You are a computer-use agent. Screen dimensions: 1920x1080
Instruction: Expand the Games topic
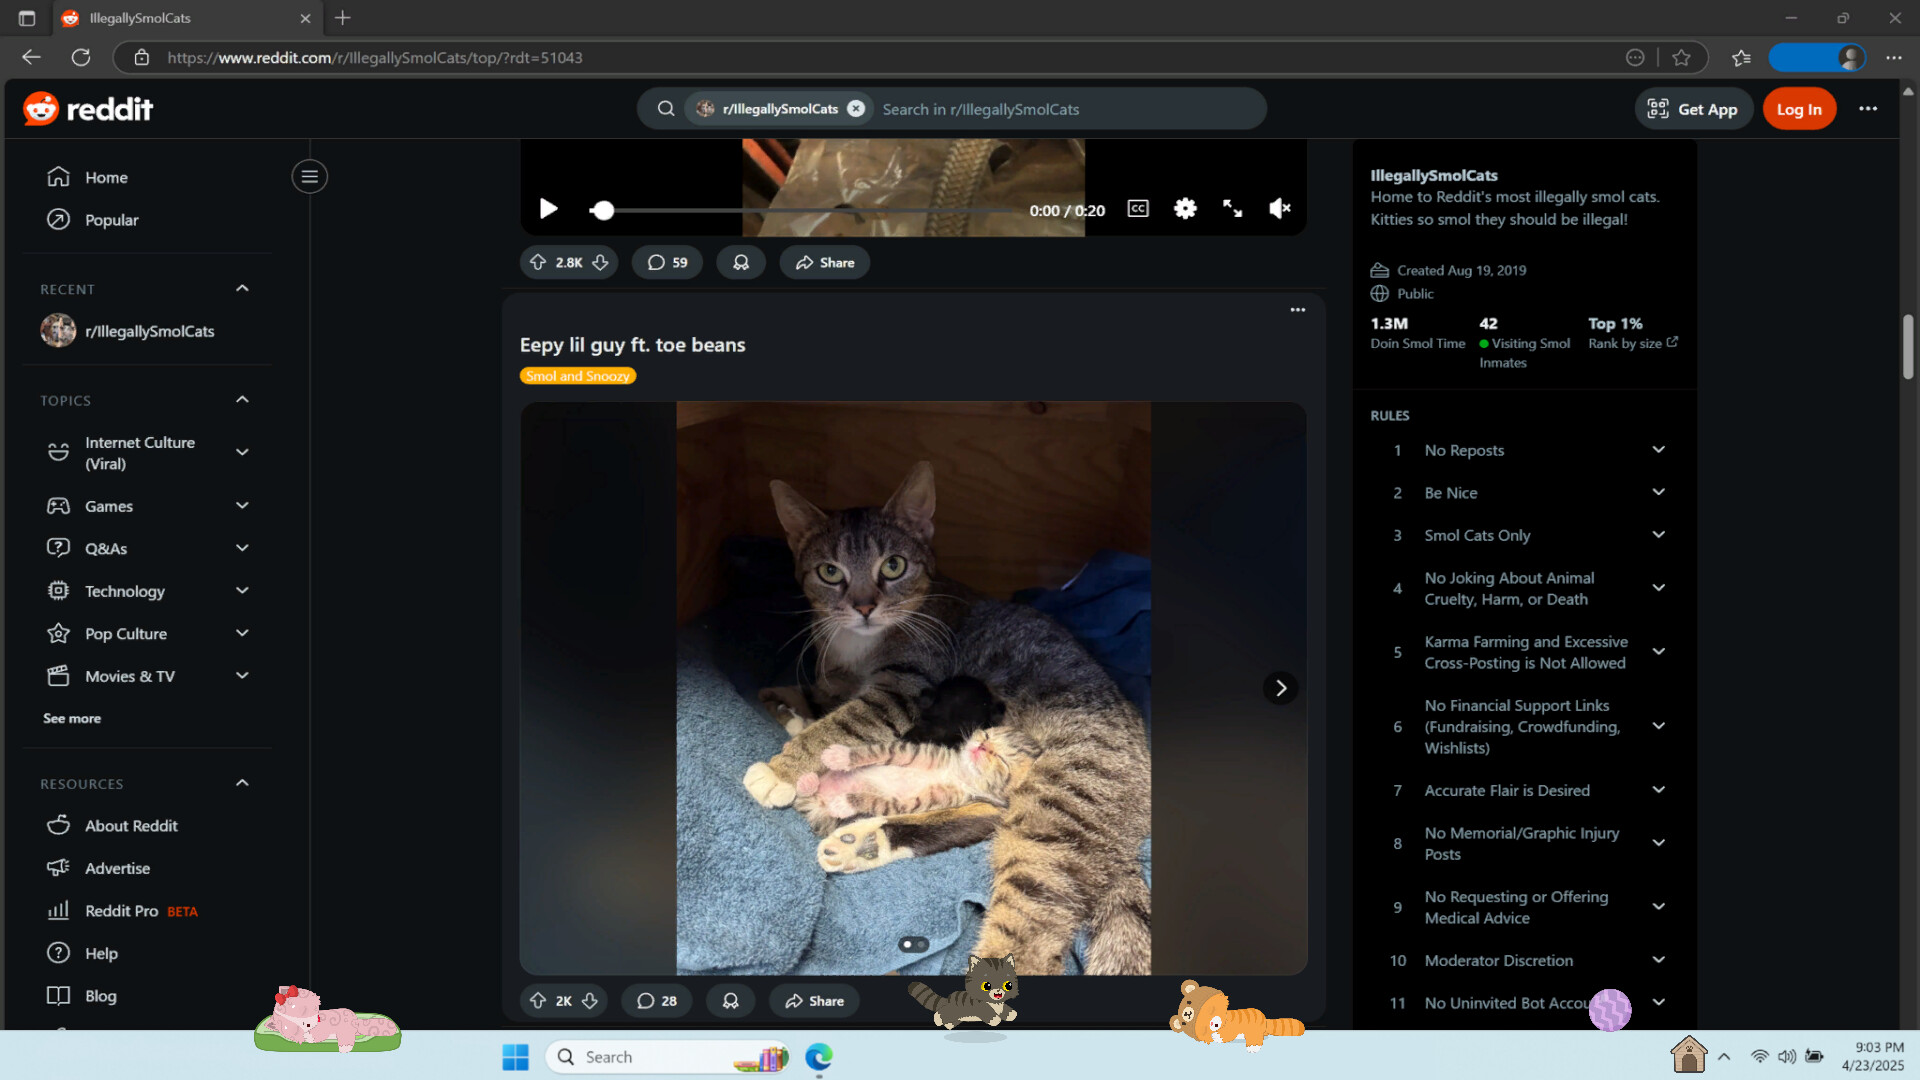point(242,506)
